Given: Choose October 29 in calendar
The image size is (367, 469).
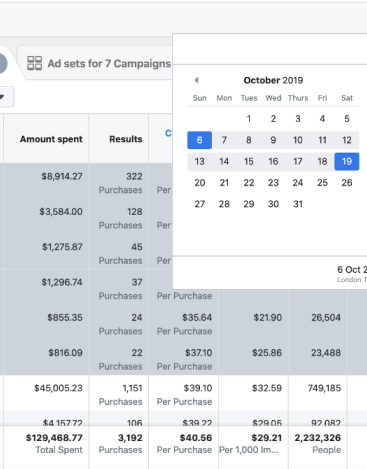Looking at the screenshot, I should tap(249, 204).
